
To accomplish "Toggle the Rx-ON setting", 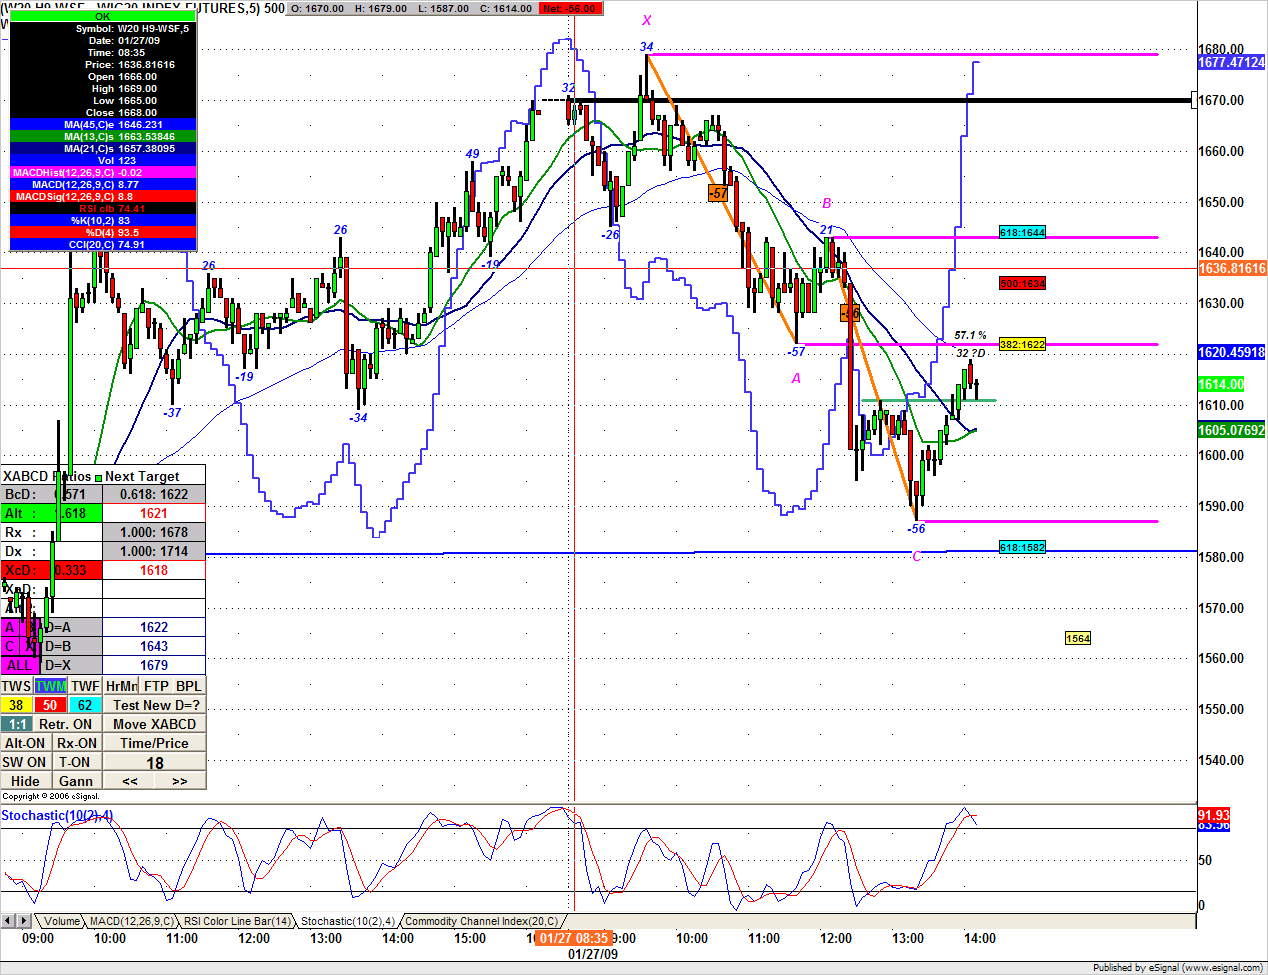I will point(77,743).
